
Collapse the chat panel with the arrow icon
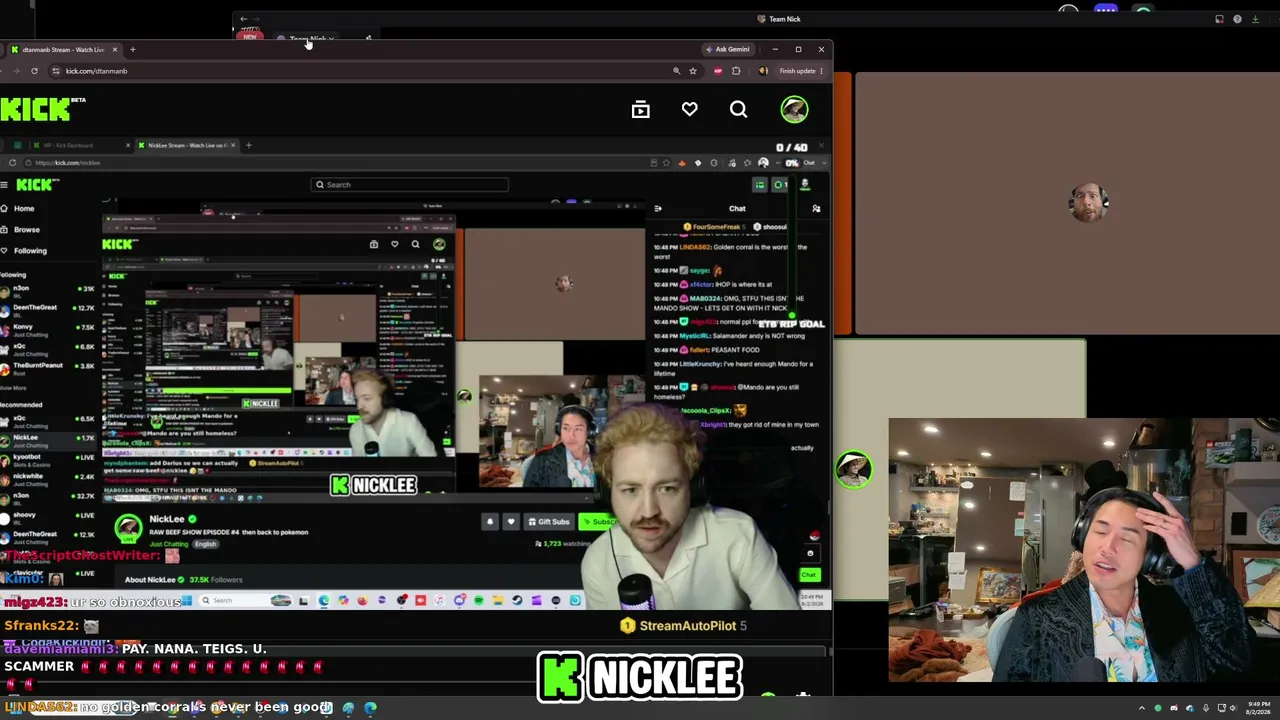click(657, 209)
